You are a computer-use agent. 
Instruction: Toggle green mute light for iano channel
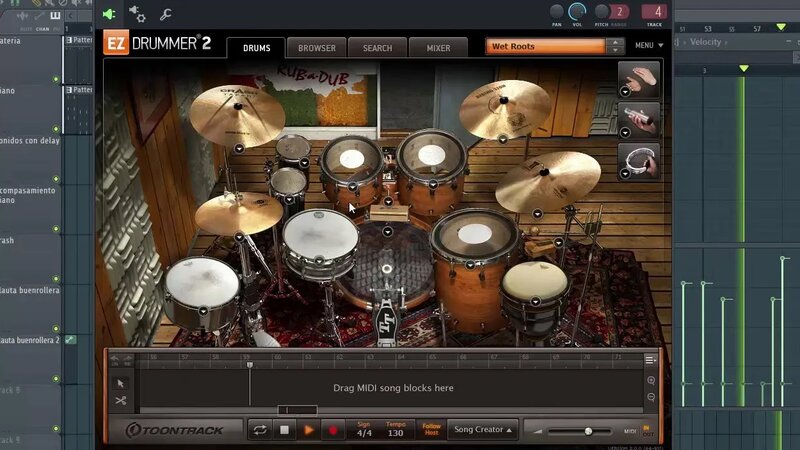pyautogui.click(x=56, y=129)
